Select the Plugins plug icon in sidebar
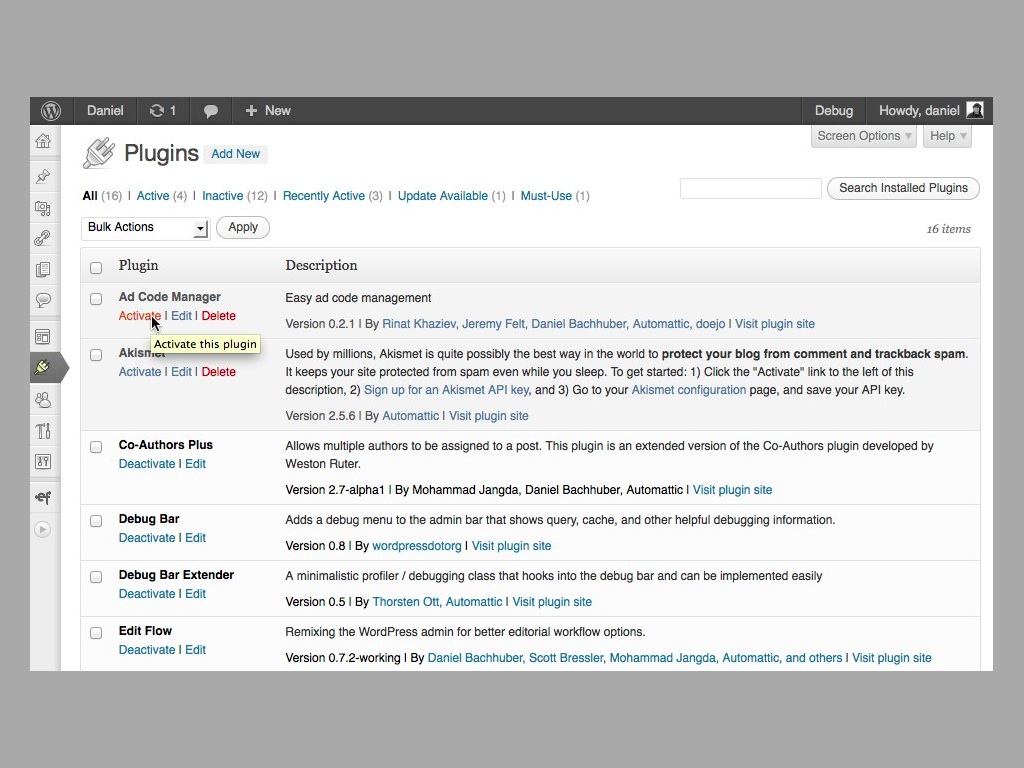 (x=43, y=367)
